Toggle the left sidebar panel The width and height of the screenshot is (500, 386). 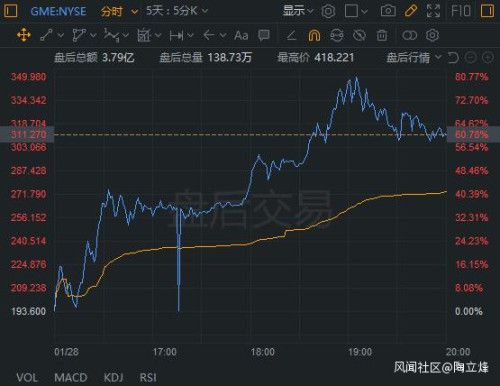(x=10, y=11)
